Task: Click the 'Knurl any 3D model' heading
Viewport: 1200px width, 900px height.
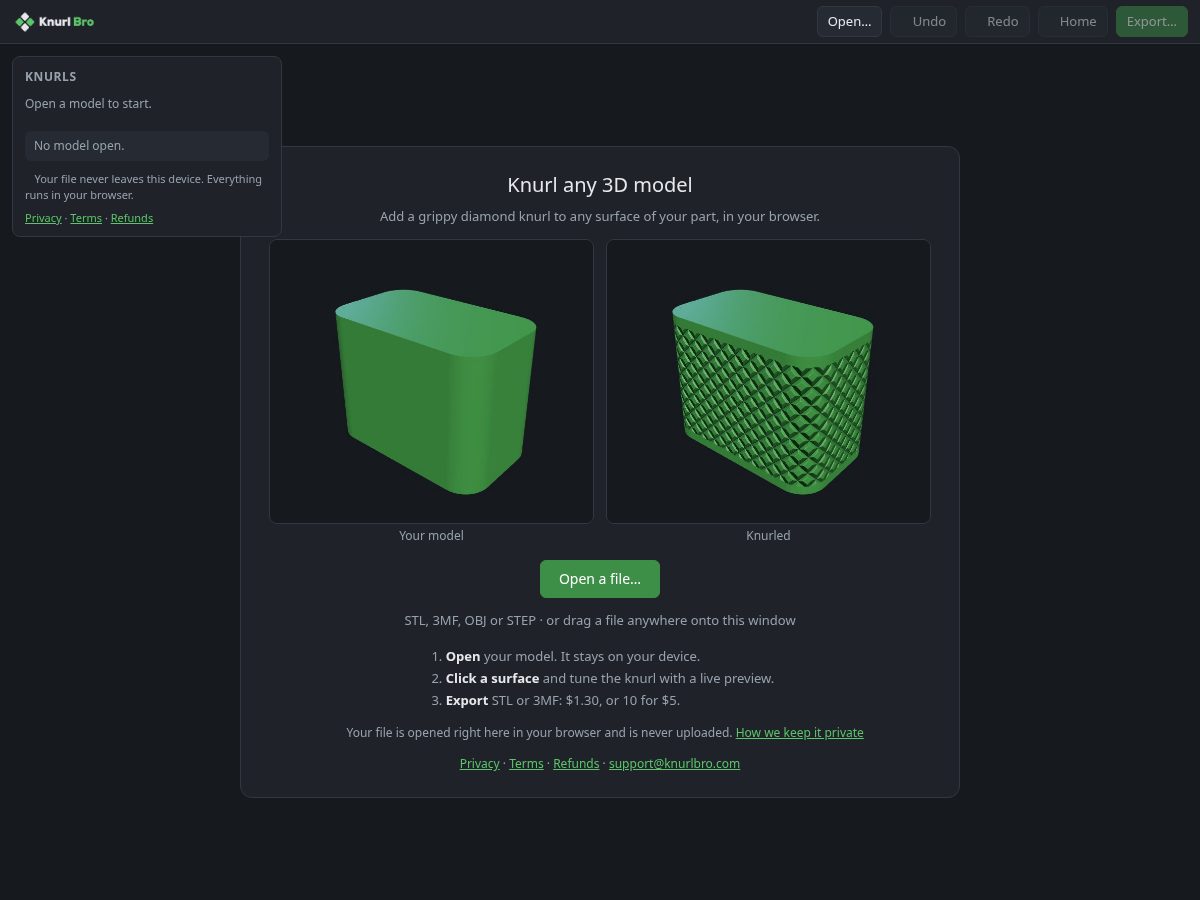Action: click(600, 185)
